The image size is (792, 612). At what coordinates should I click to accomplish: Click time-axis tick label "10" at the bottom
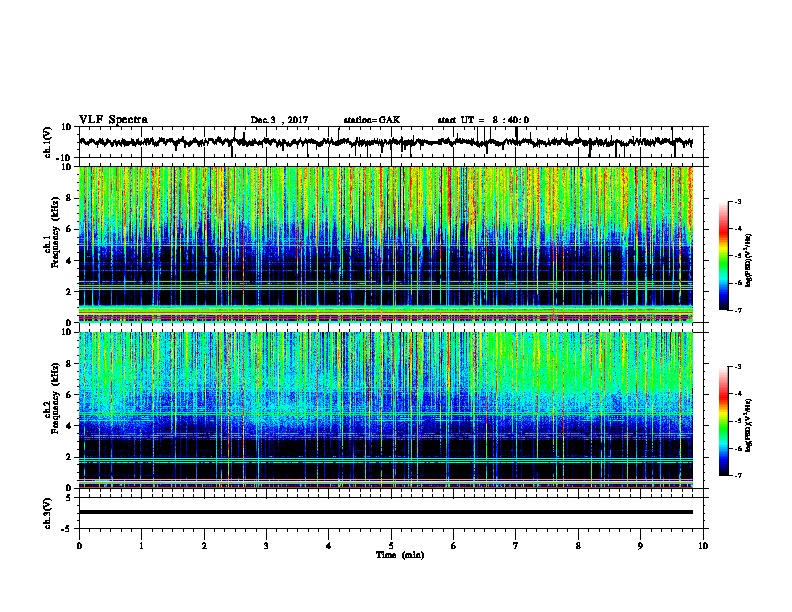pos(703,546)
